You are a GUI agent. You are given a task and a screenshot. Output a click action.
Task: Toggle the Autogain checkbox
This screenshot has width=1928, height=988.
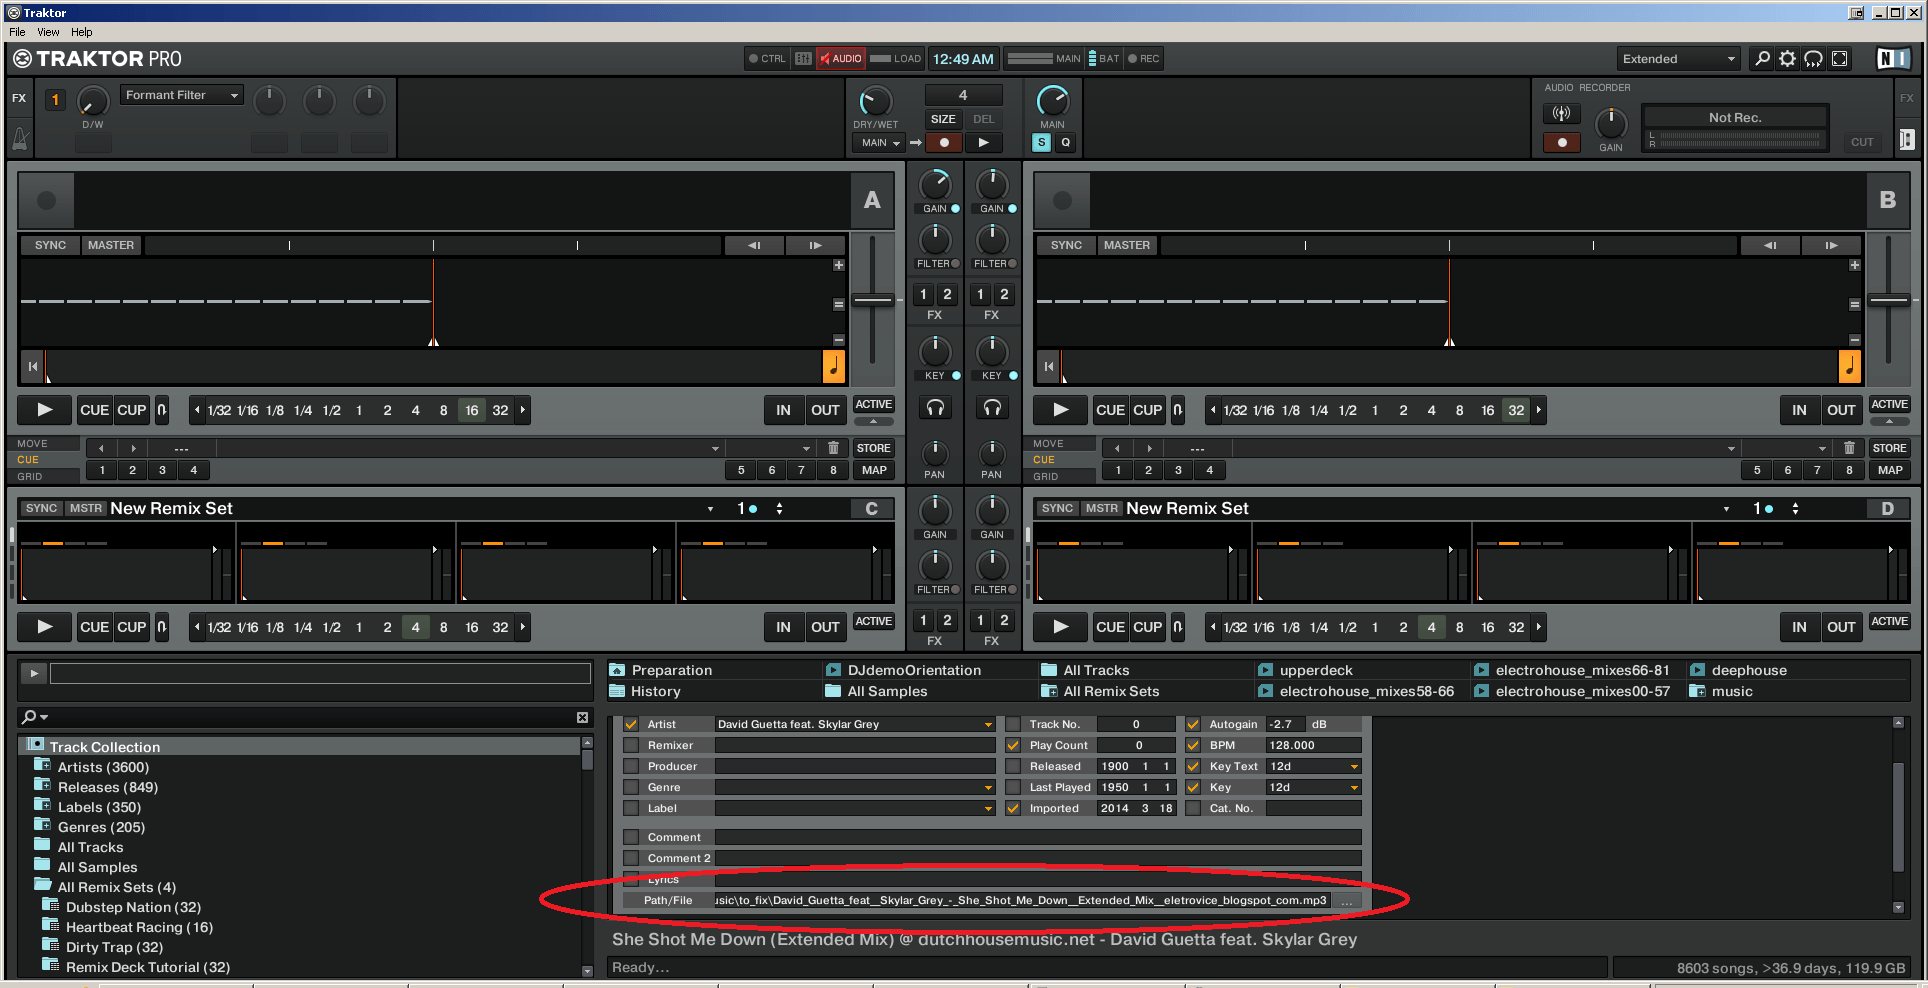pyautogui.click(x=1193, y=724)
